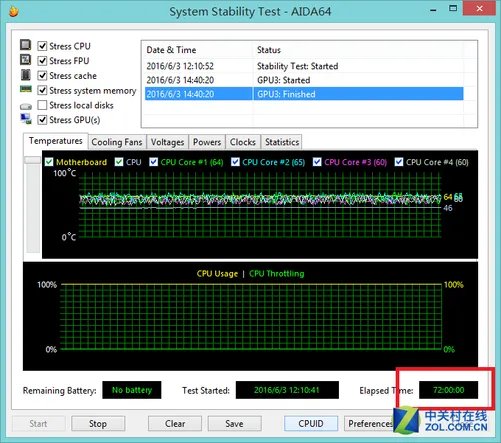The width and height of the screenshot is (501, 443).
Task: Open the CPUID panel
Action: [311, 424]
